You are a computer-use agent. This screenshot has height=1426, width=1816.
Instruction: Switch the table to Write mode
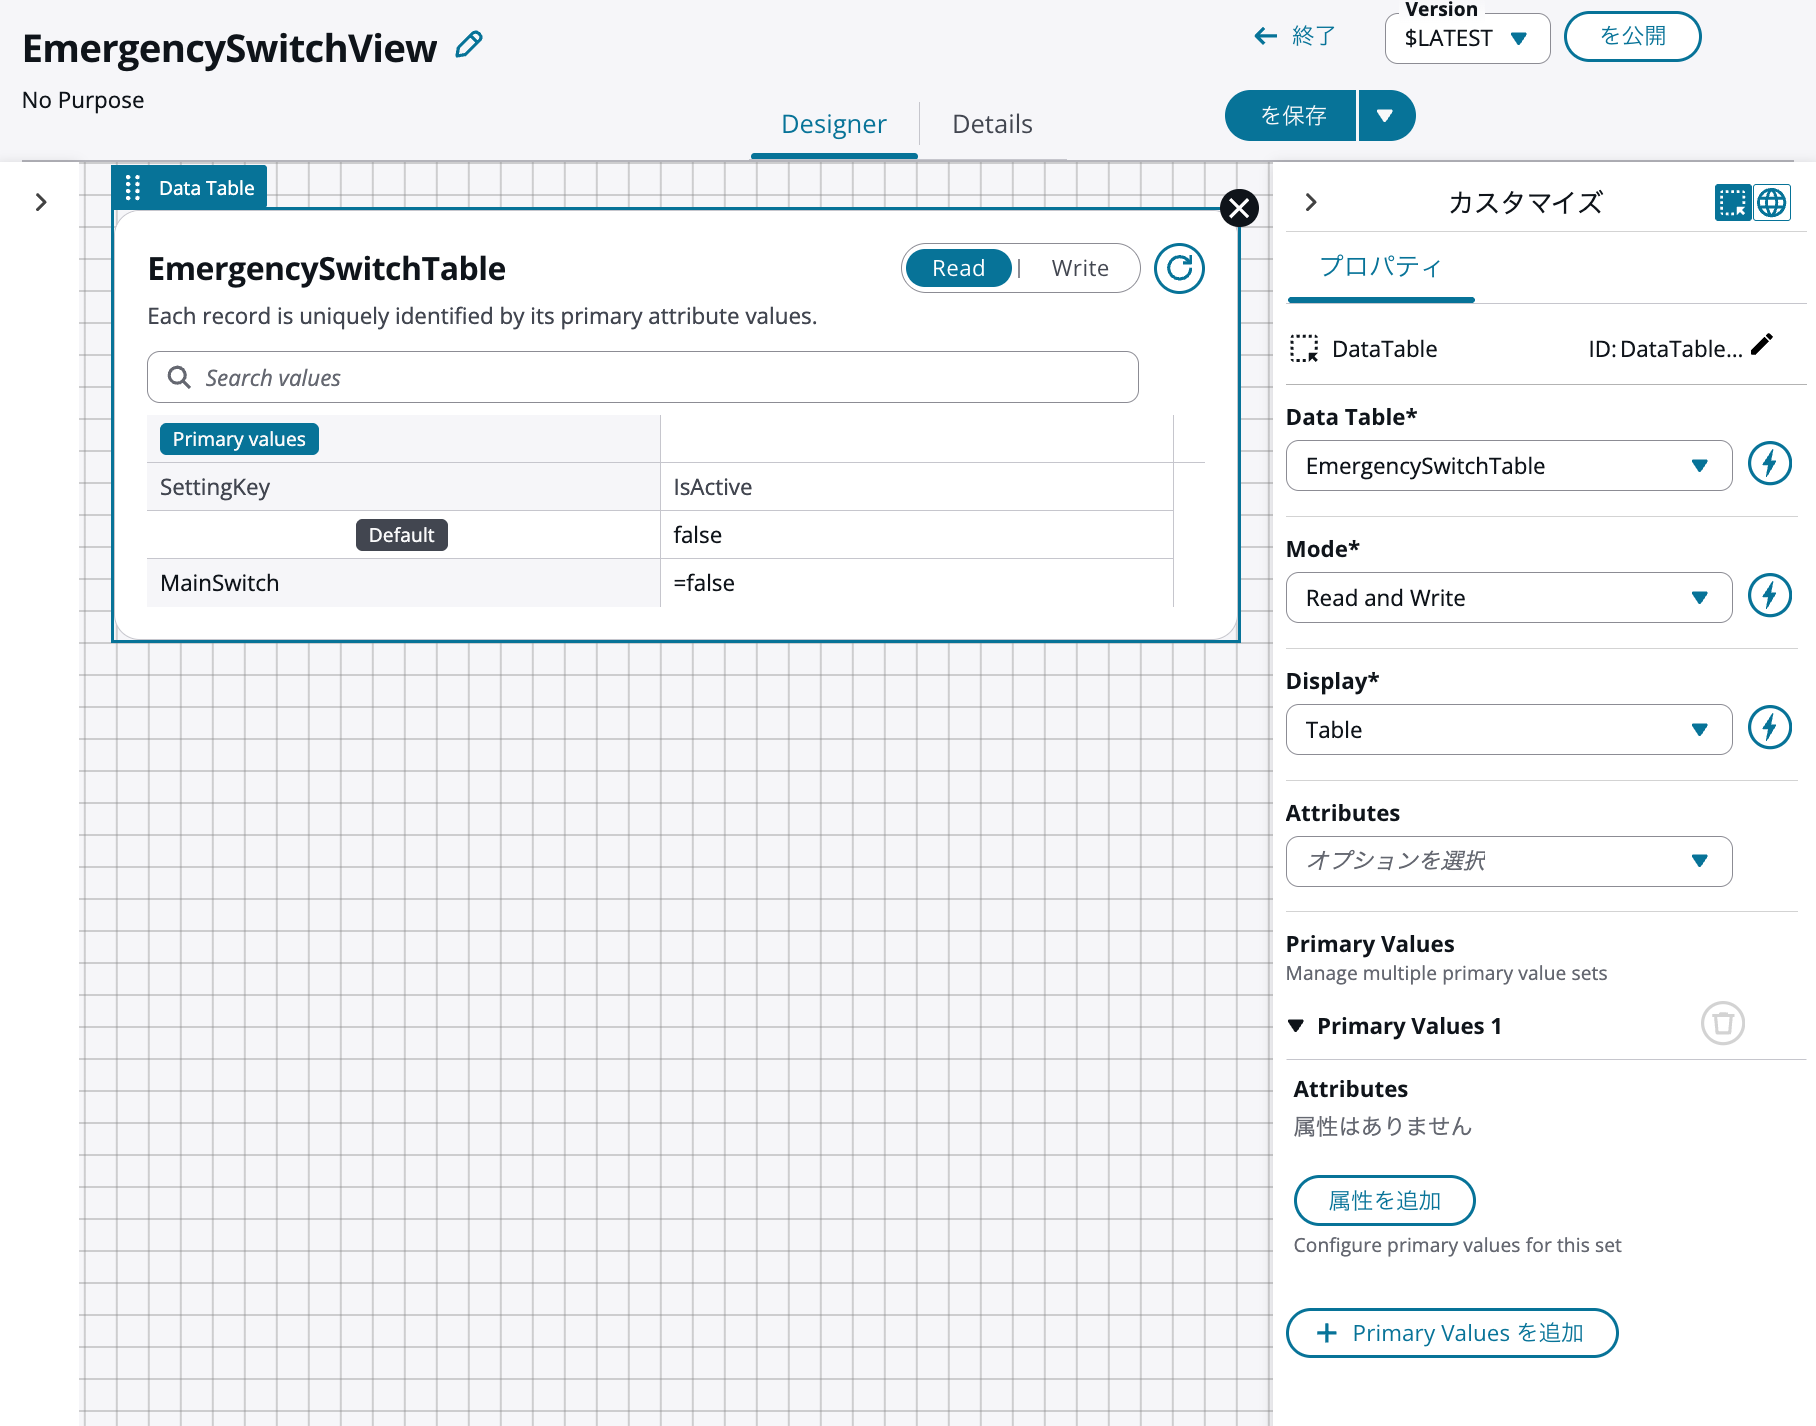[x=1080, y=268]
